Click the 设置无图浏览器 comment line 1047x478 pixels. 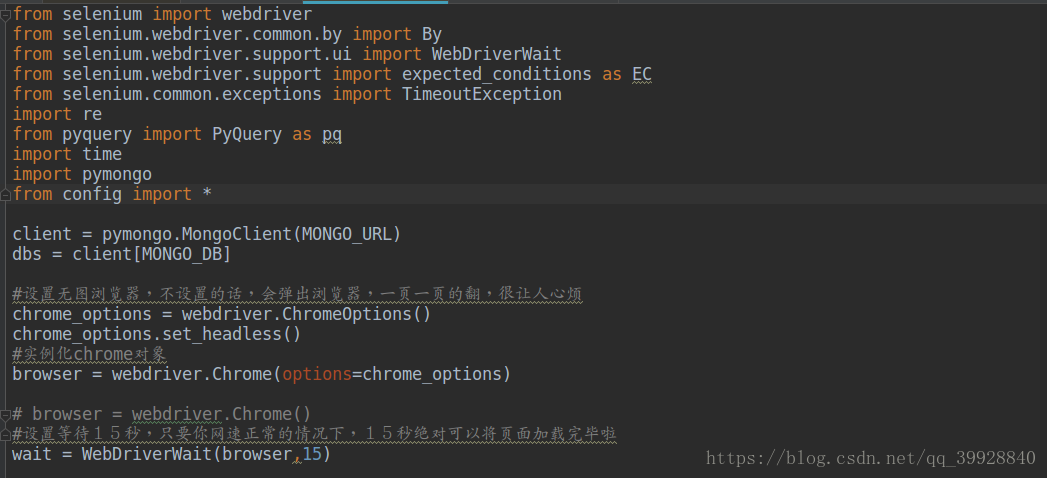298,294
